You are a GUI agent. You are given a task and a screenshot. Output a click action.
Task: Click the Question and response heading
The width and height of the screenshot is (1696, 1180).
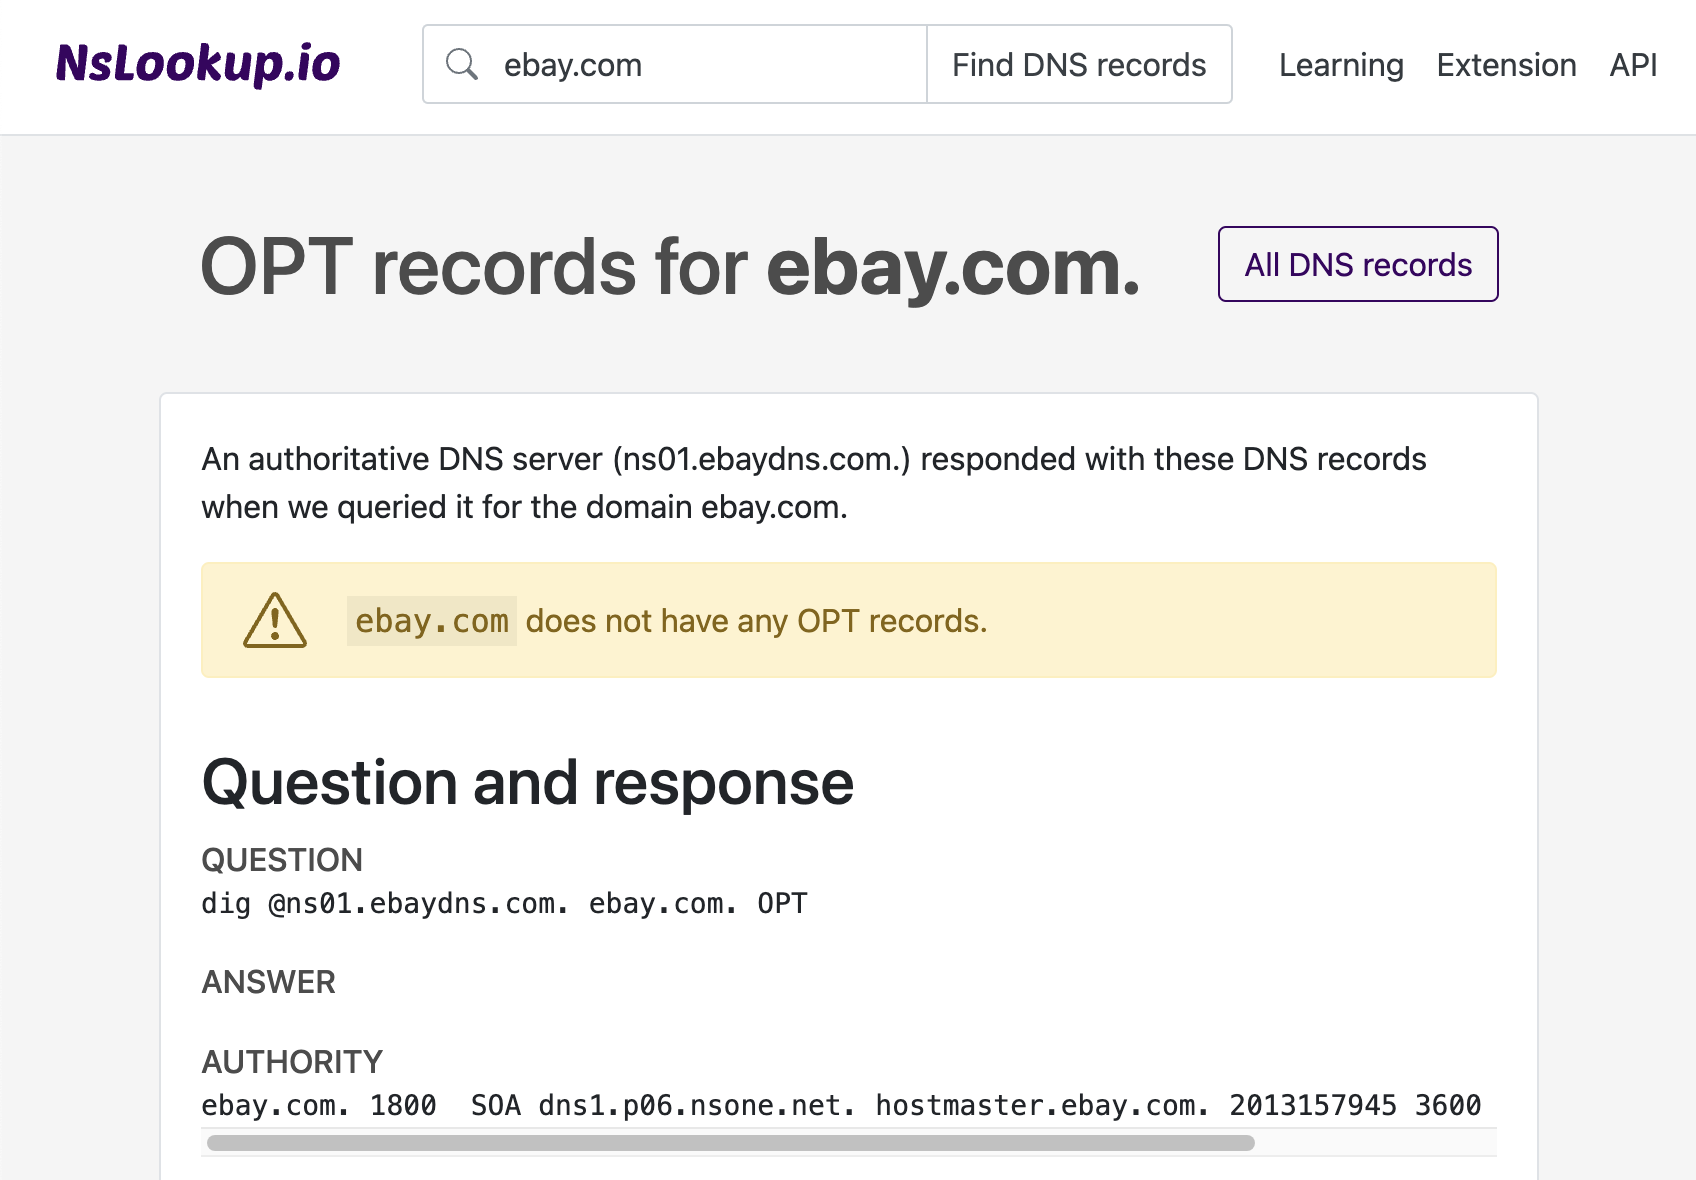[x=527, y=782]
